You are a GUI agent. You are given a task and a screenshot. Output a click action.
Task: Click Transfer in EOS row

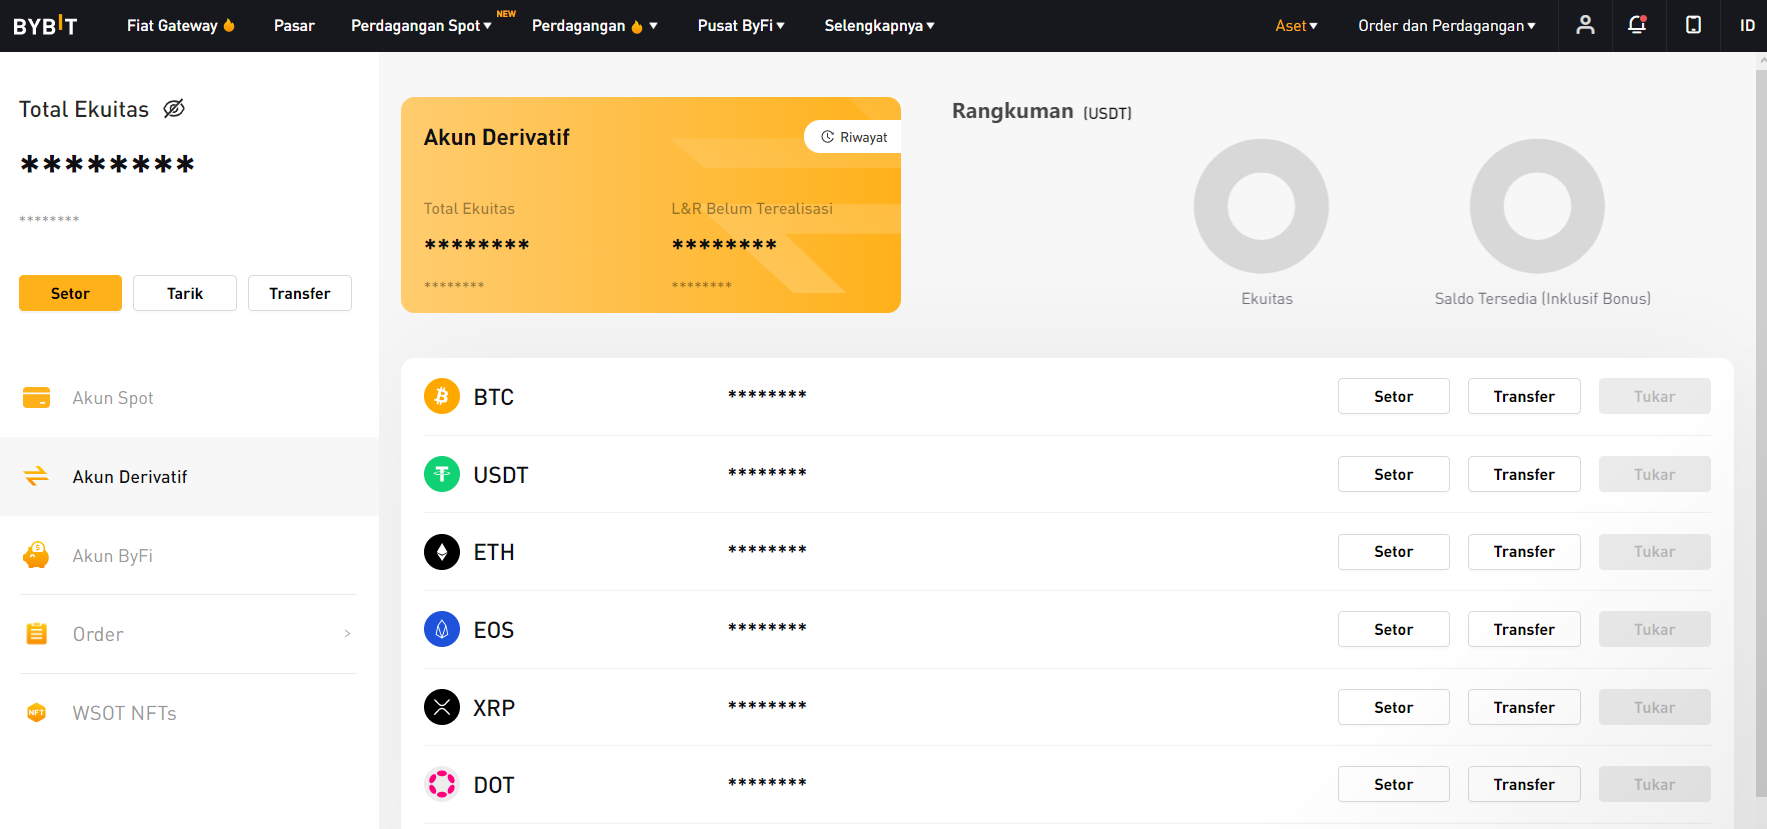click(1524, 629)
